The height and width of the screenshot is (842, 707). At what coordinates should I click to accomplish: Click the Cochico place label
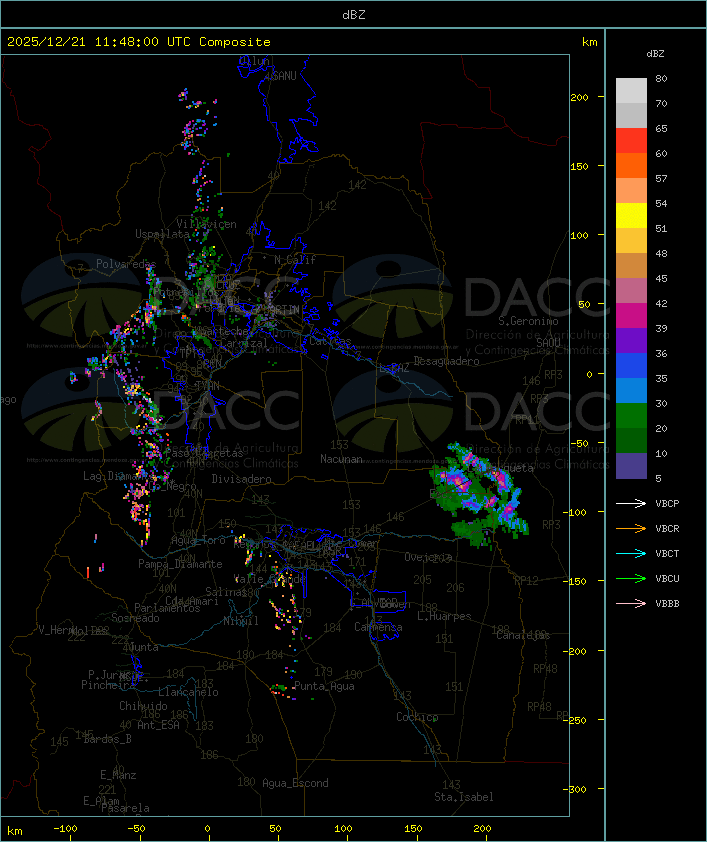pyautogui.click(x=417, y=717)
